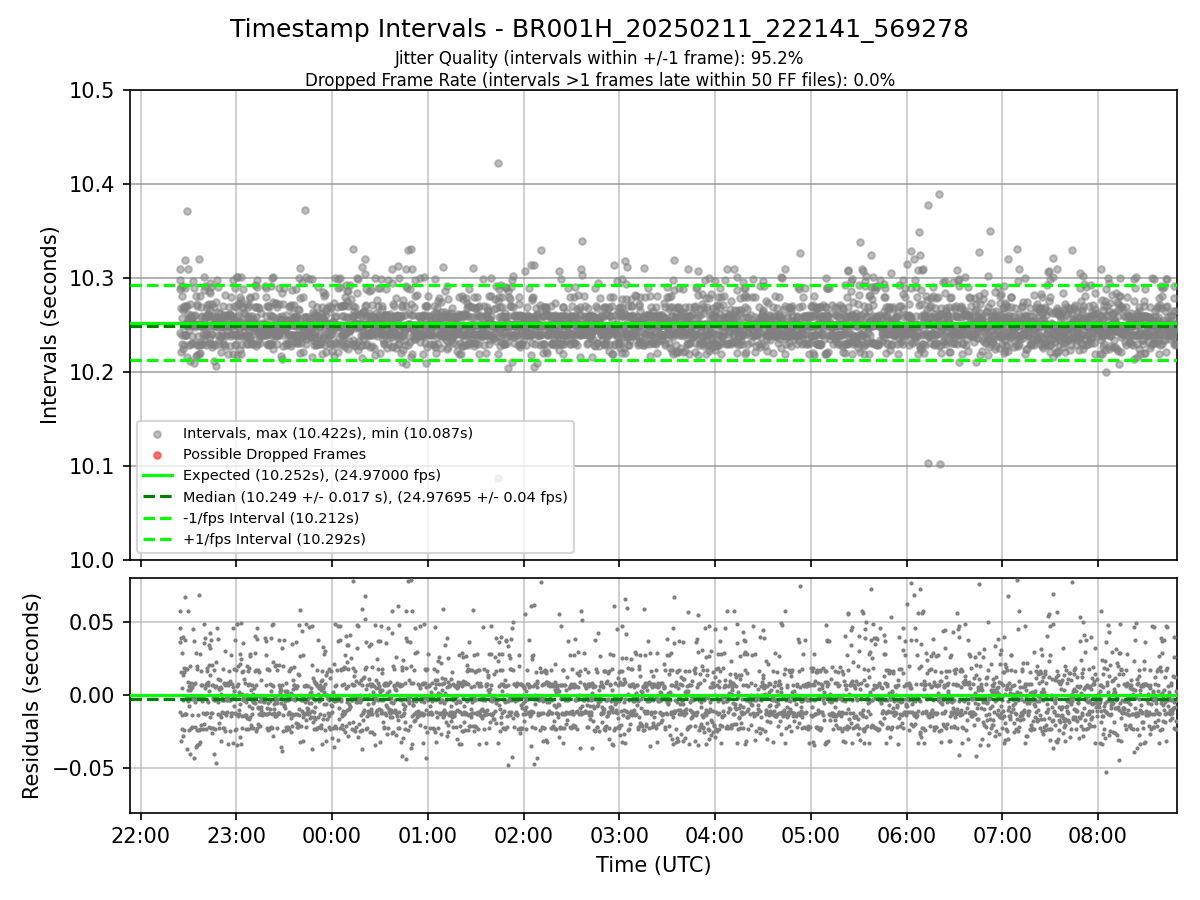
Task: Click the 04:00 time tick label
Action: (x=715, y=834)
